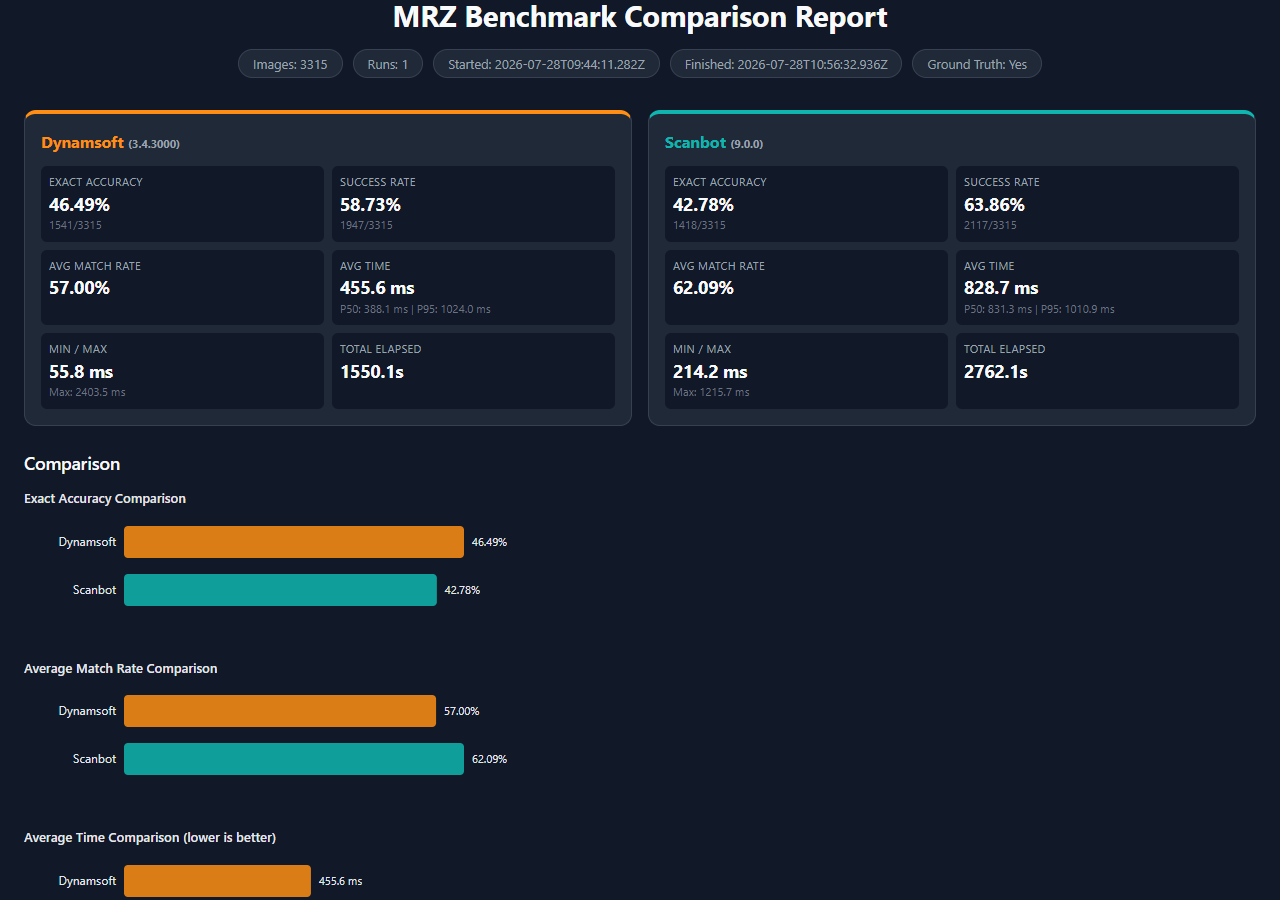This screenshot has width=1280, height=900.
Task: Click Dynamsoft avg time 455.6 ms card value
Action: 377,288
